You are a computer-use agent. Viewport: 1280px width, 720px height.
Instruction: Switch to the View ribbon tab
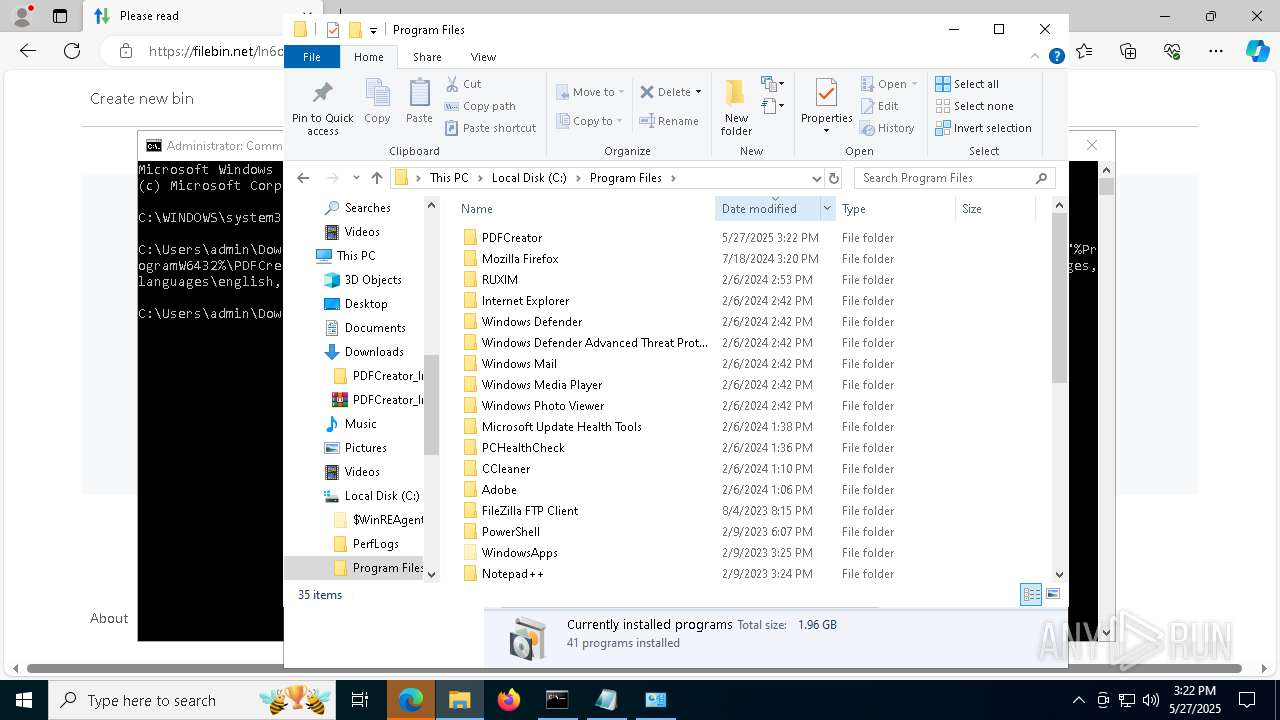coord(483,57)
